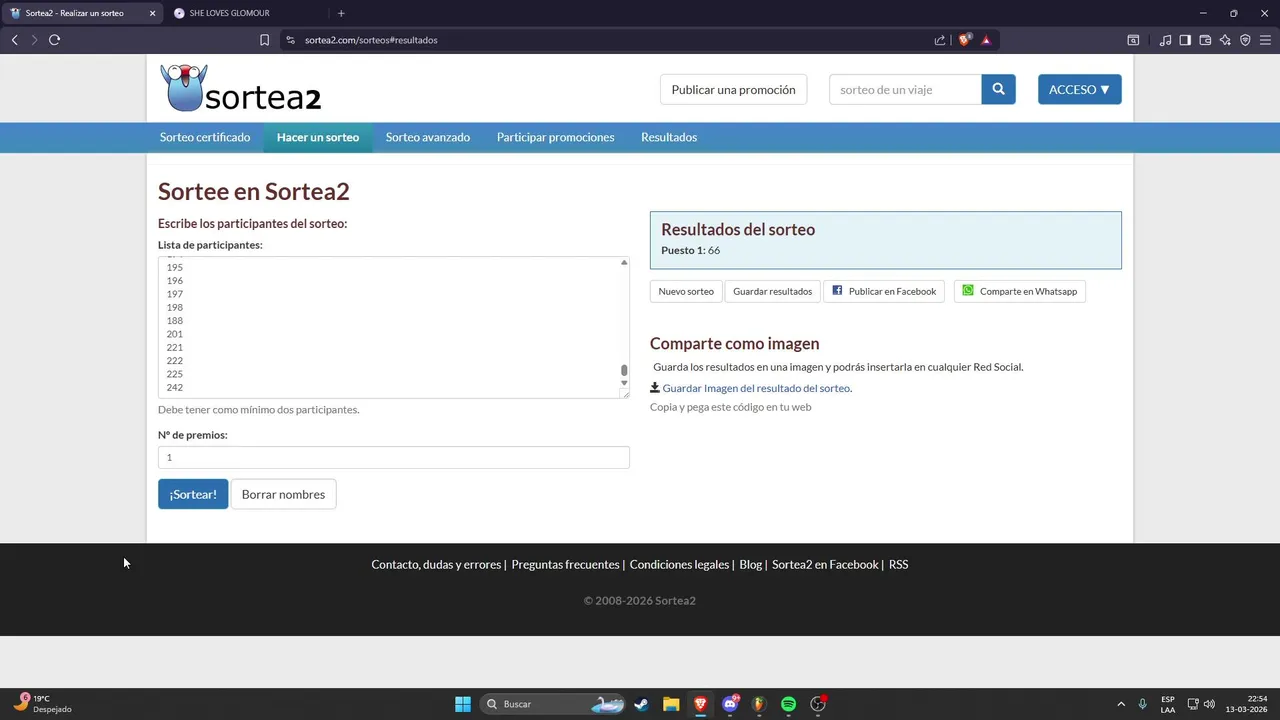Open Condiciones legales footer link
The height and width of the screenshot is (720, 1280).
(679, 564)
